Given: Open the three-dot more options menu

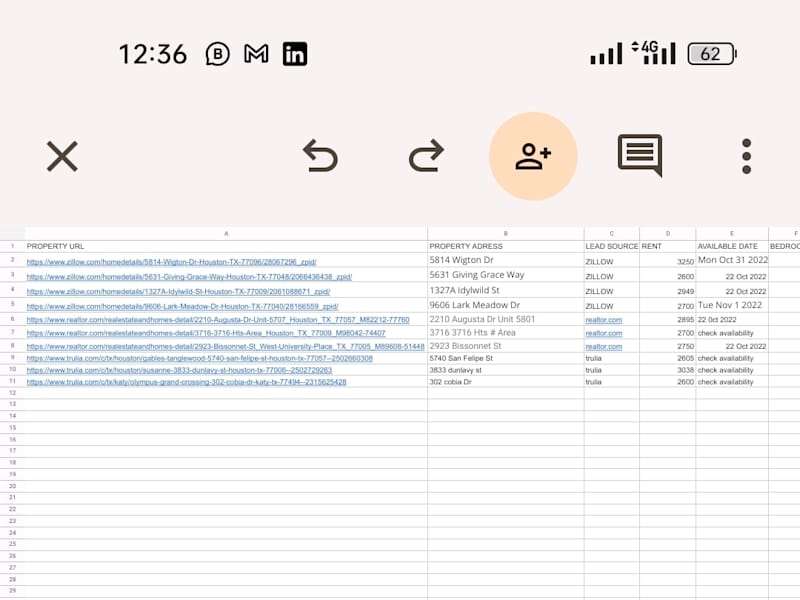Looking at the screenshot, I should pyautogui.click(x=746, y=156).
